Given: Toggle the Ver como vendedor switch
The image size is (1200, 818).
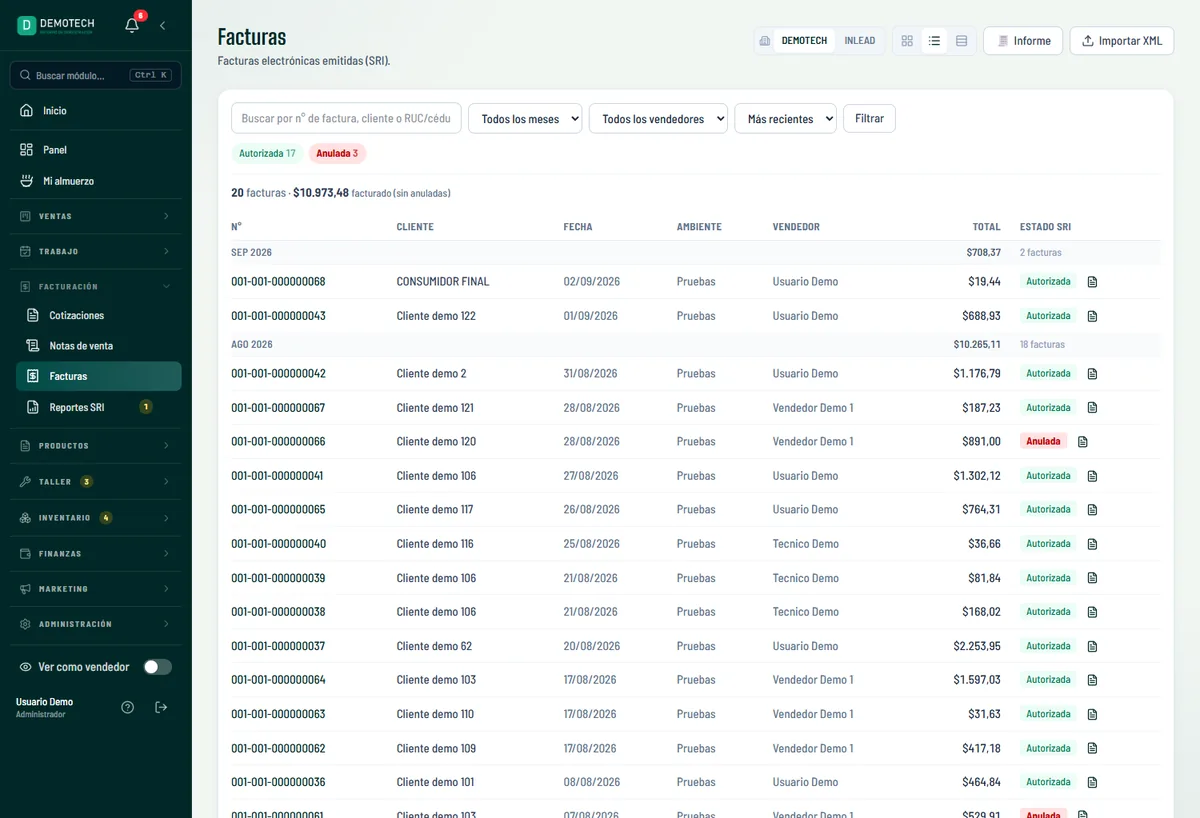Looking at the screenshot, I should point(157,667).
